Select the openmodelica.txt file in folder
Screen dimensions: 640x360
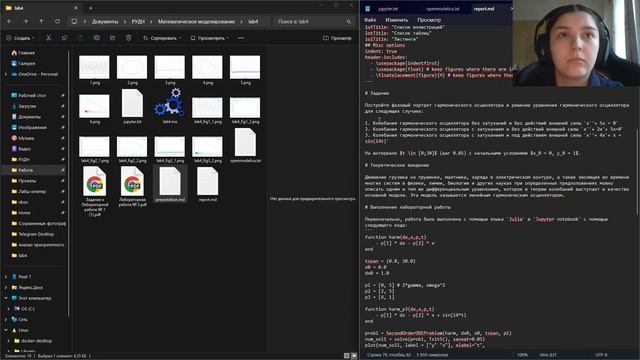(x=245, y=145)
